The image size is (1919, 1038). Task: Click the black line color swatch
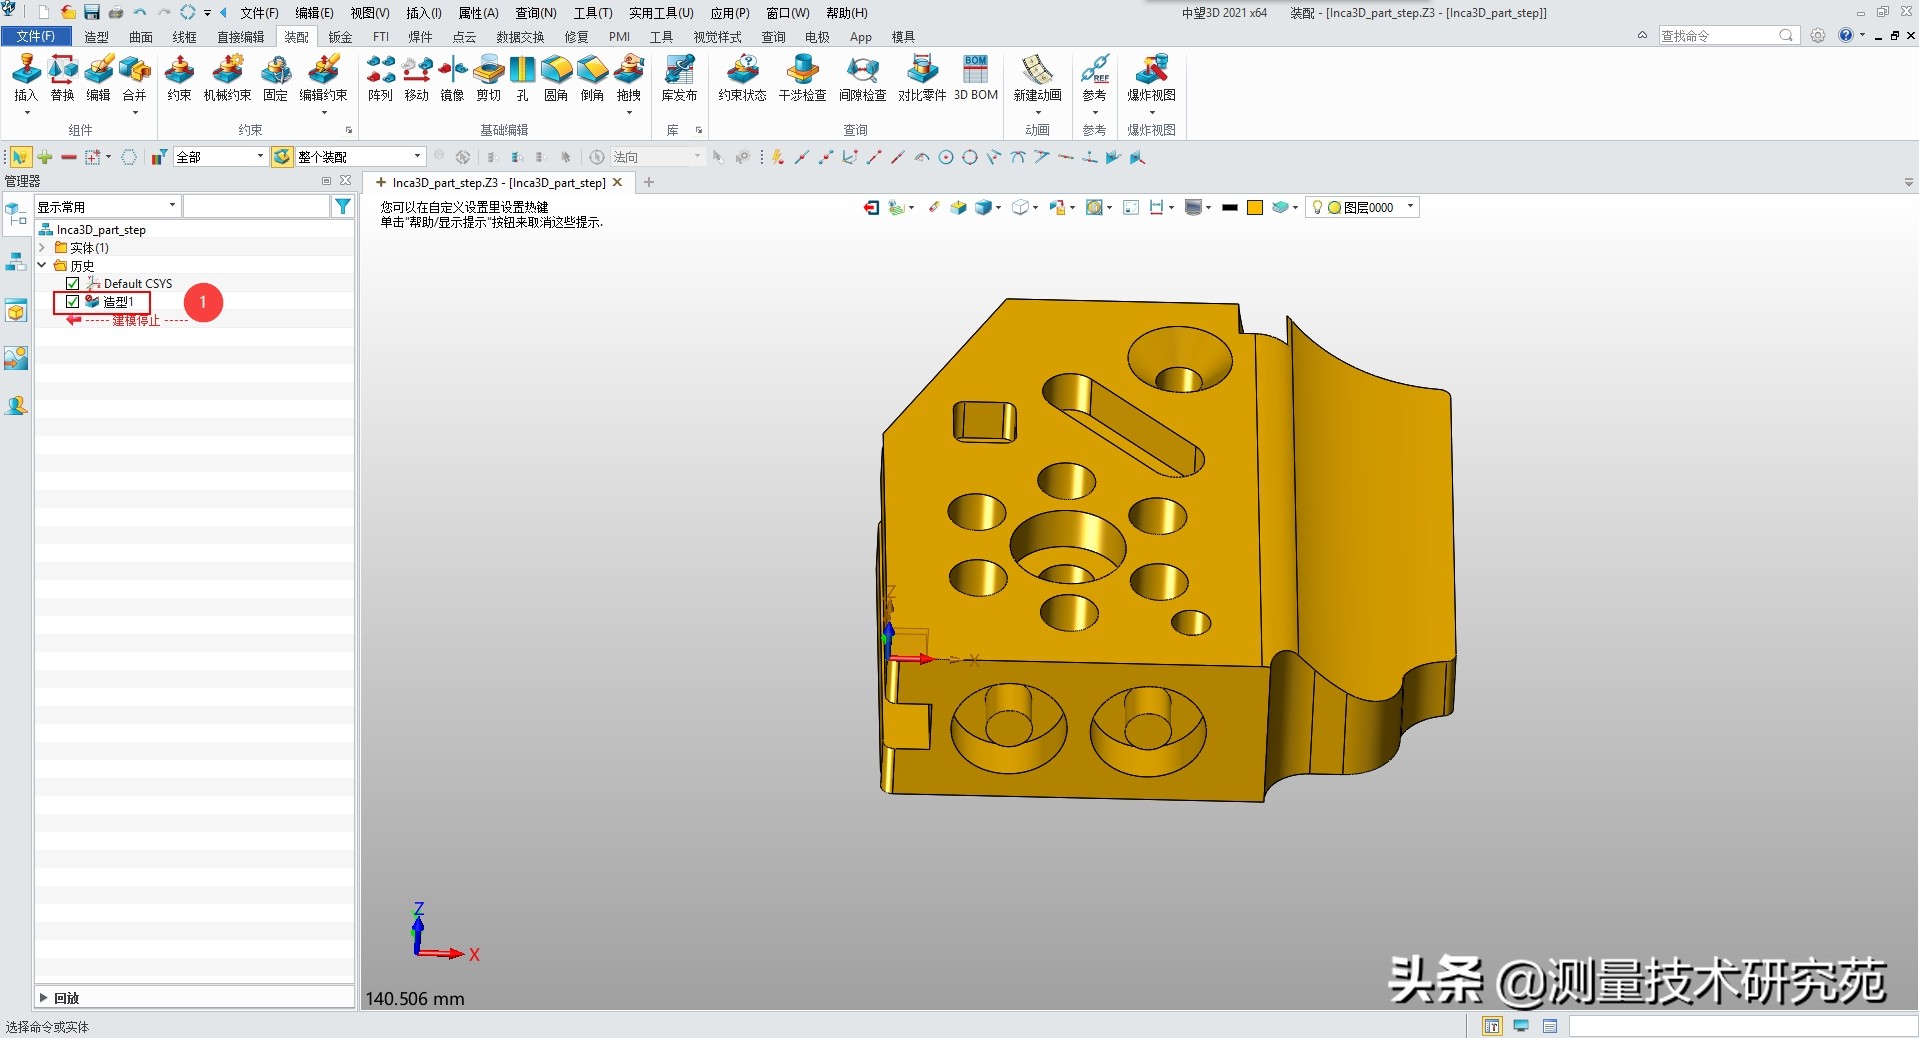pyautogui.click(x=1230, y=207)
